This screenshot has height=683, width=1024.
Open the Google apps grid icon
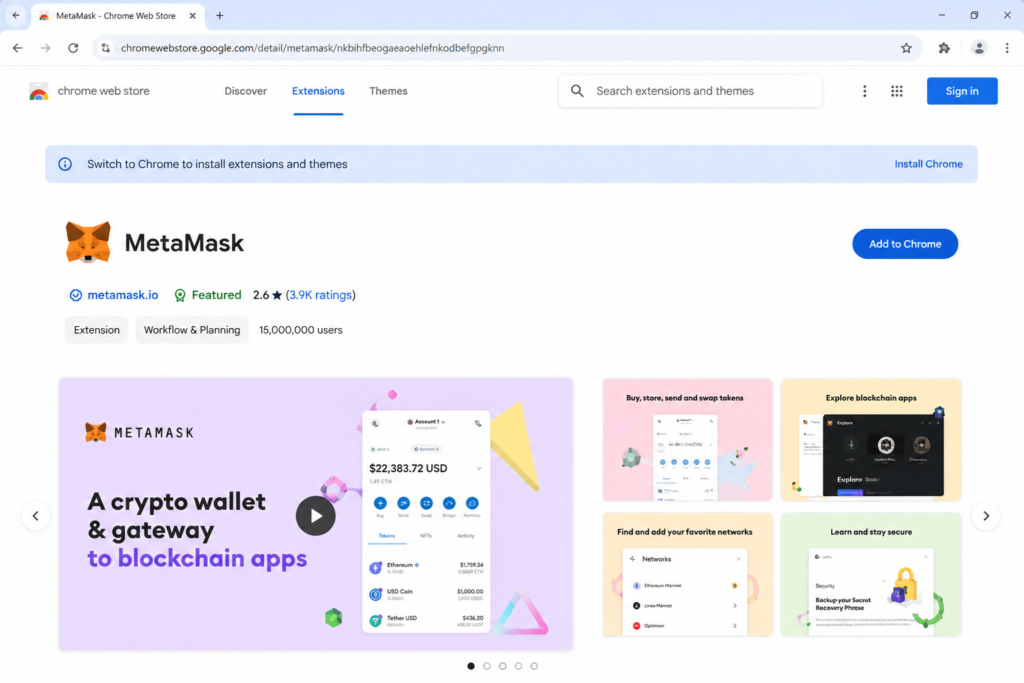[897, 91]
